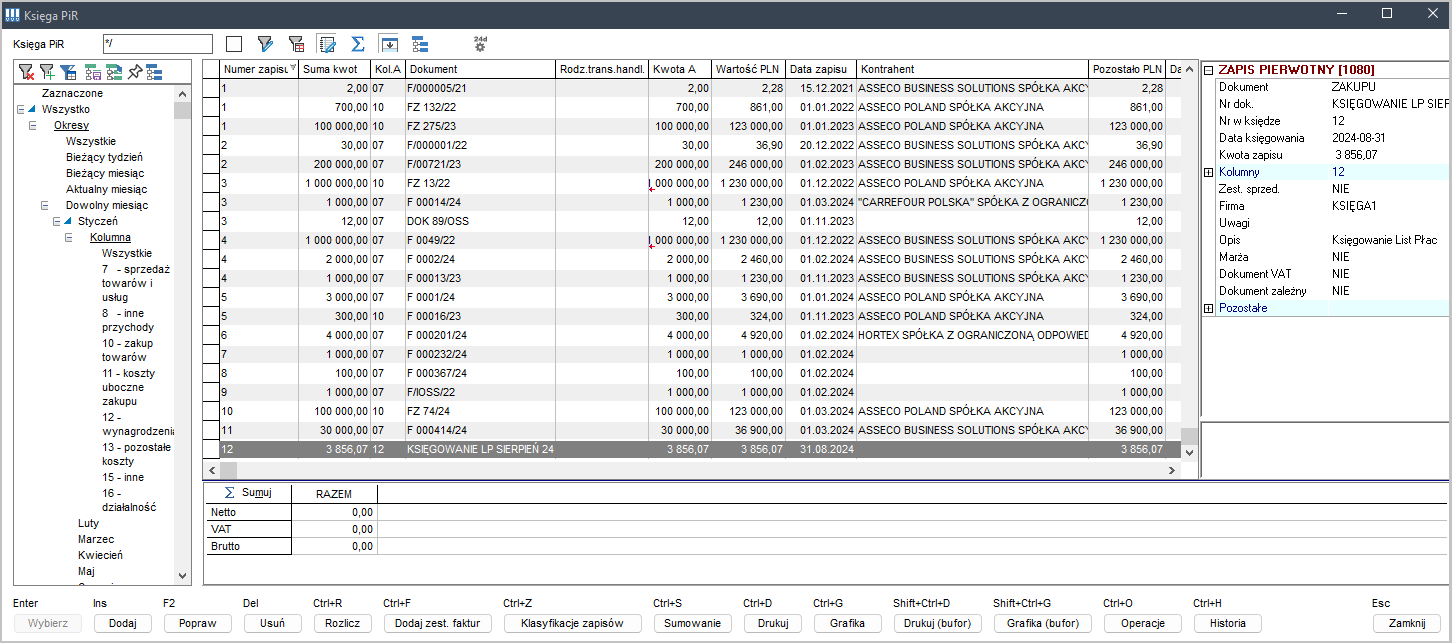1452x643 pixels.
Task: Click the 24d gear settings icon
Action: point(480,44)
